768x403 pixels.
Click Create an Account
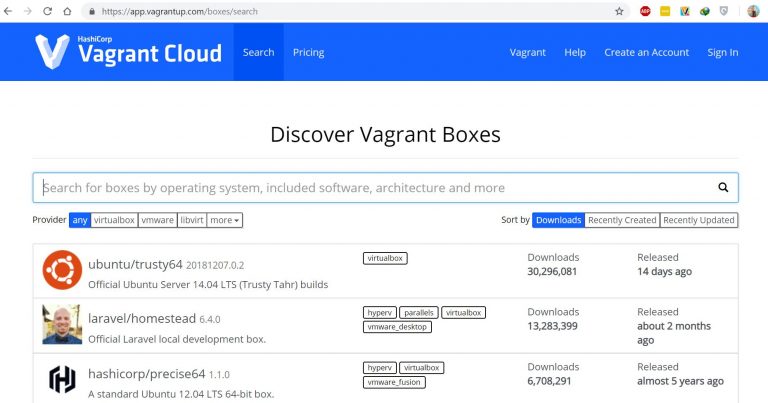[x=647, y=52]
